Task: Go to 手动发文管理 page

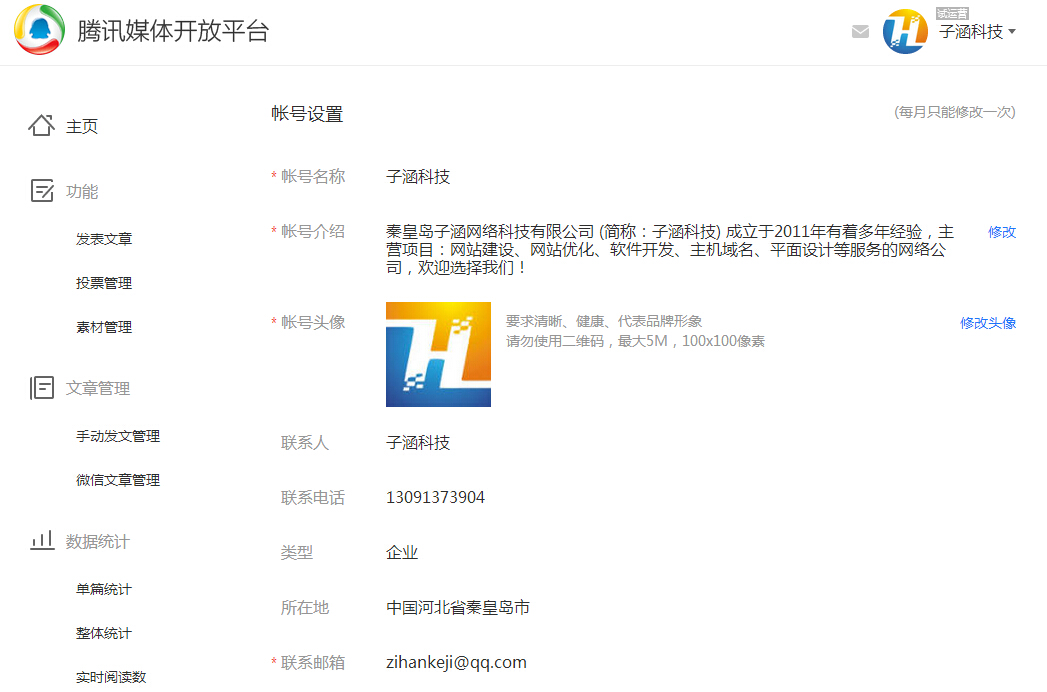Action: point(118,436)
